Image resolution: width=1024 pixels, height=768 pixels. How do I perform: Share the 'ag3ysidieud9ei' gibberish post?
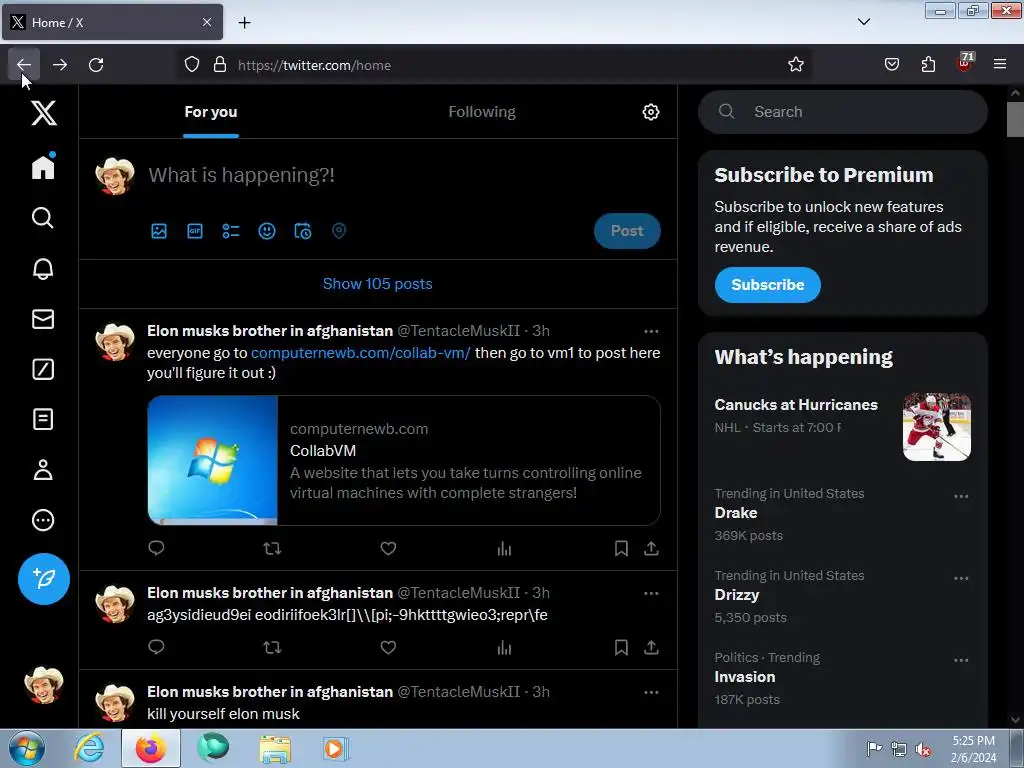(x=651, y=647)
